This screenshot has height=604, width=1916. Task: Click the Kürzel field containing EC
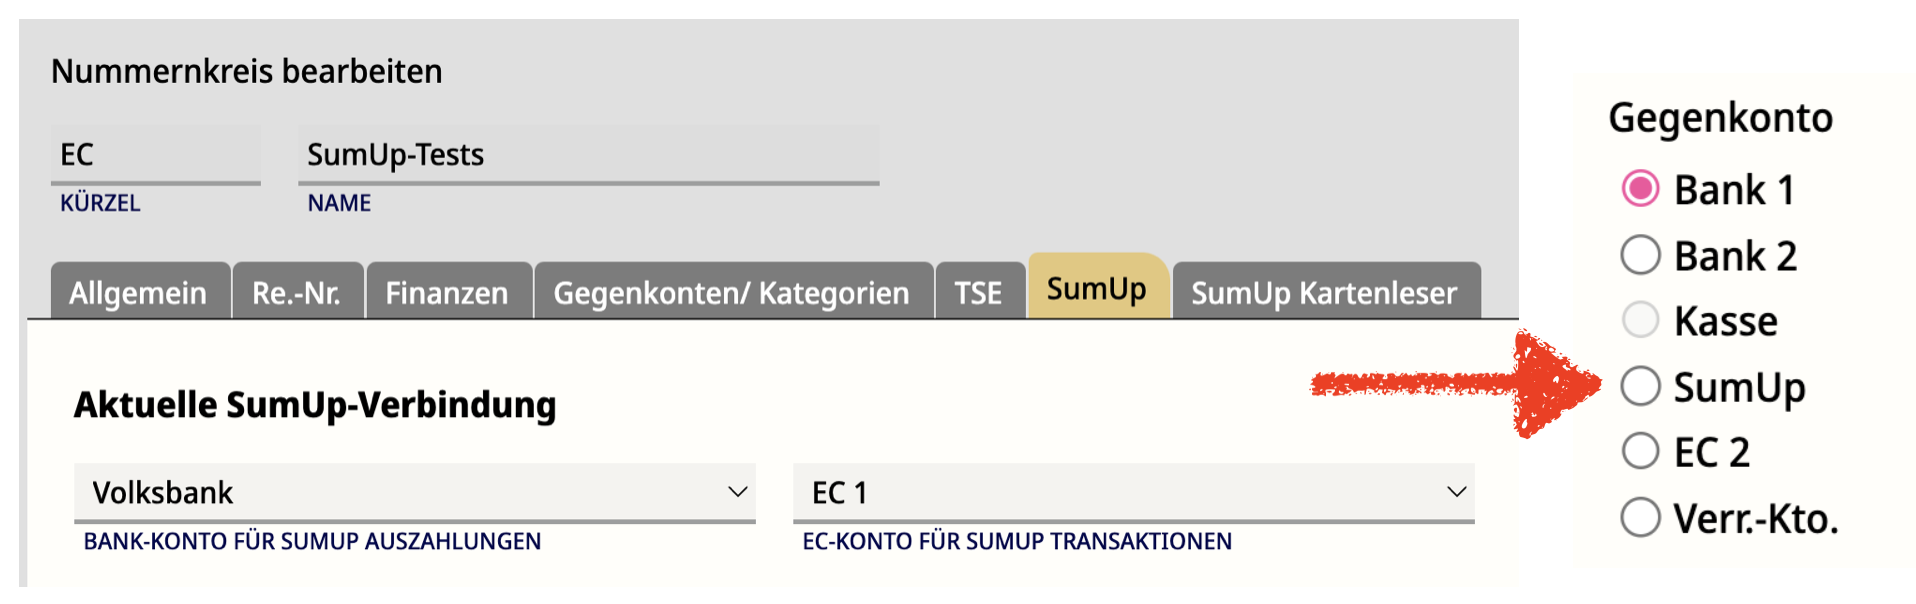(x=155, y=155)
